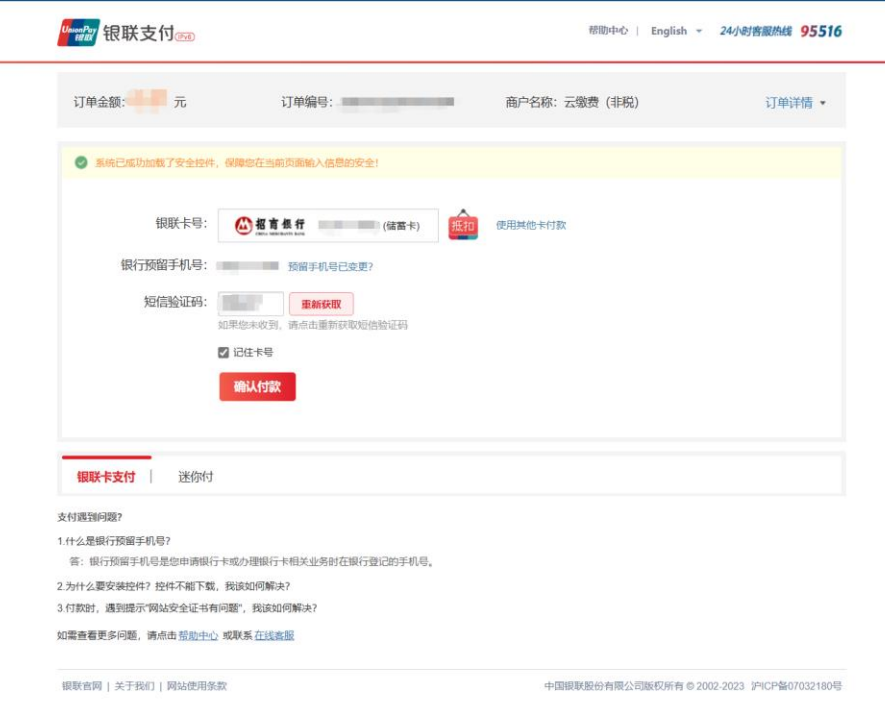This screenshot has width=885, height=706.
Task: Click the UnionPay logo icon
Action: pos(78,32)
